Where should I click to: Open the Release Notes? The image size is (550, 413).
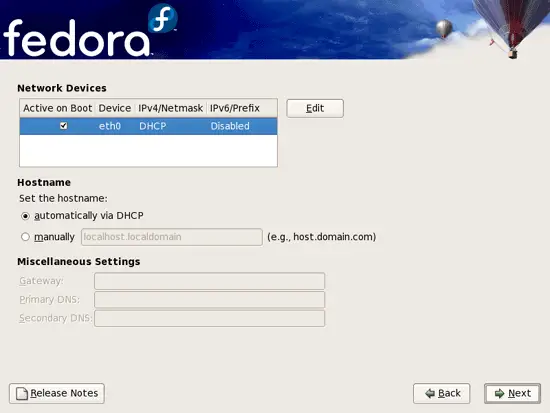pos(57,393)
